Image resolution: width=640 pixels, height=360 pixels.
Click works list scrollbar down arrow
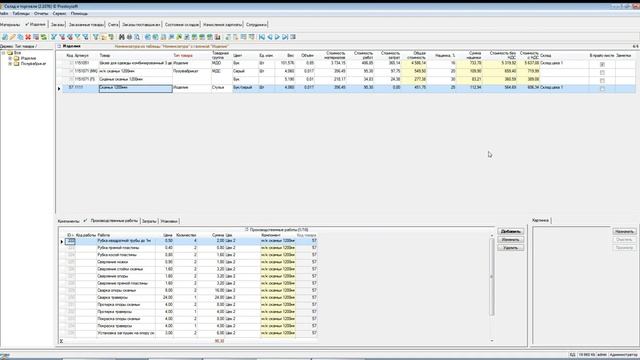click(492, 340)
